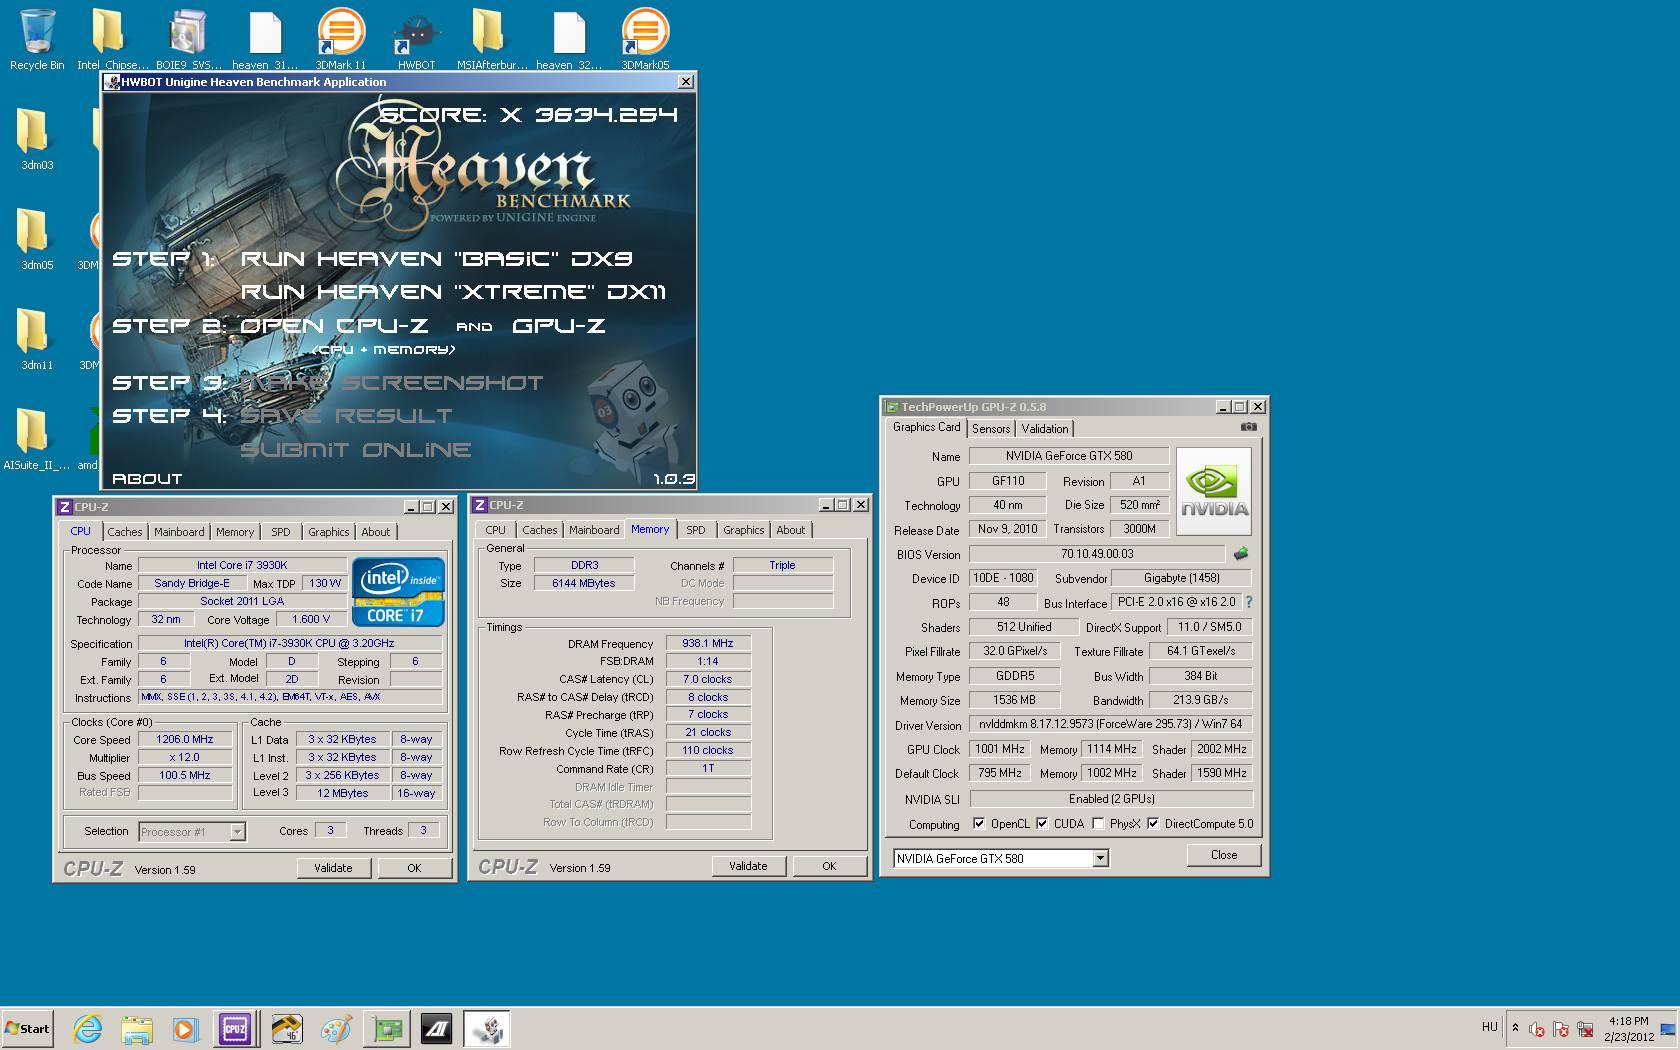Show hidden tray icons chevron
Image resolution: width=1680 pixels, height=1050 pixels.
[x=1515, y=1028]
